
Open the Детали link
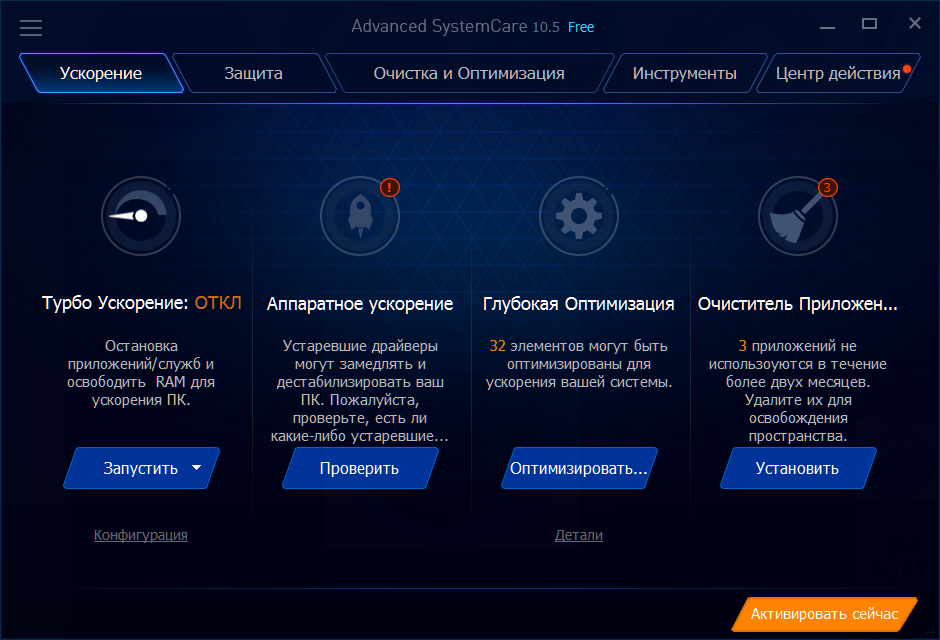pyautogui.click(x=579, y=535)
